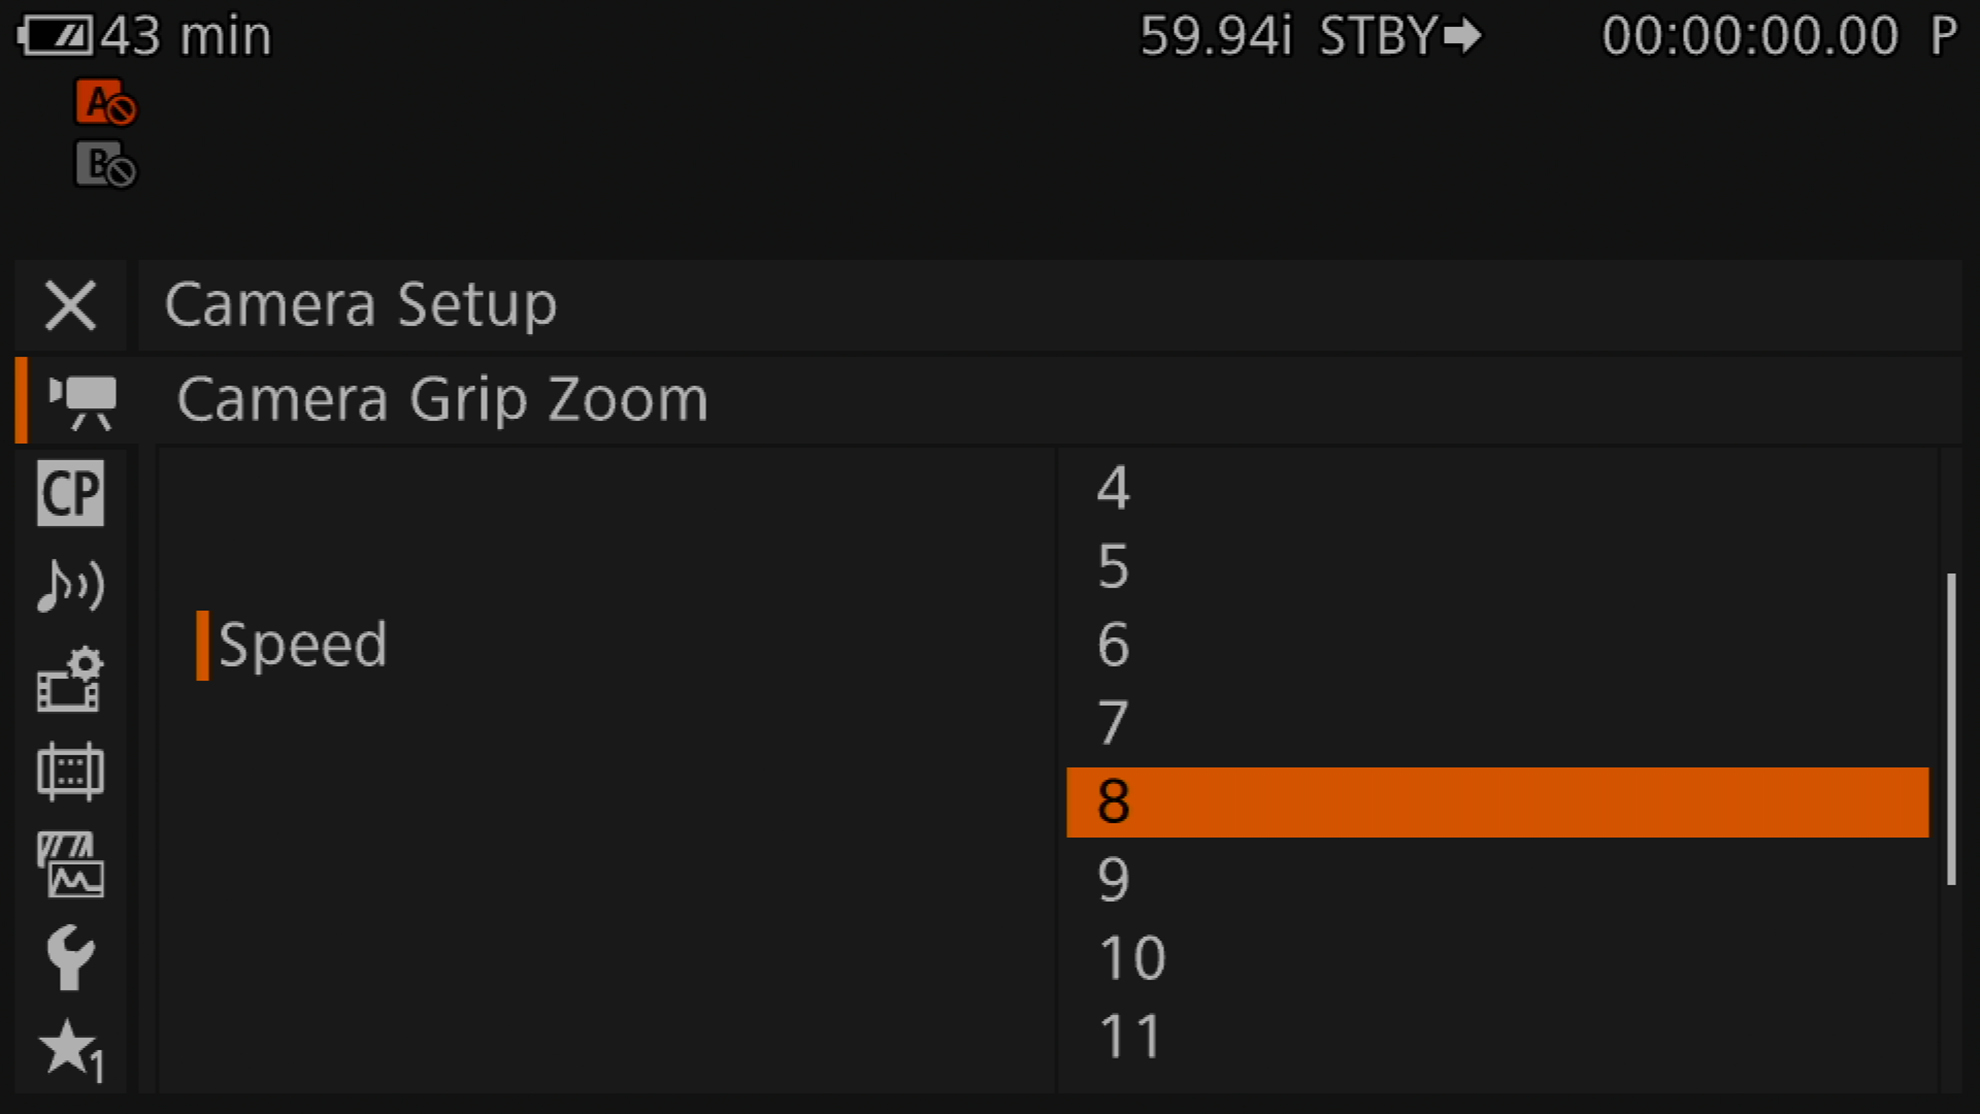Close the menu with the X icon
This screenshot has height=1114, width=1980.
(70, 305)
